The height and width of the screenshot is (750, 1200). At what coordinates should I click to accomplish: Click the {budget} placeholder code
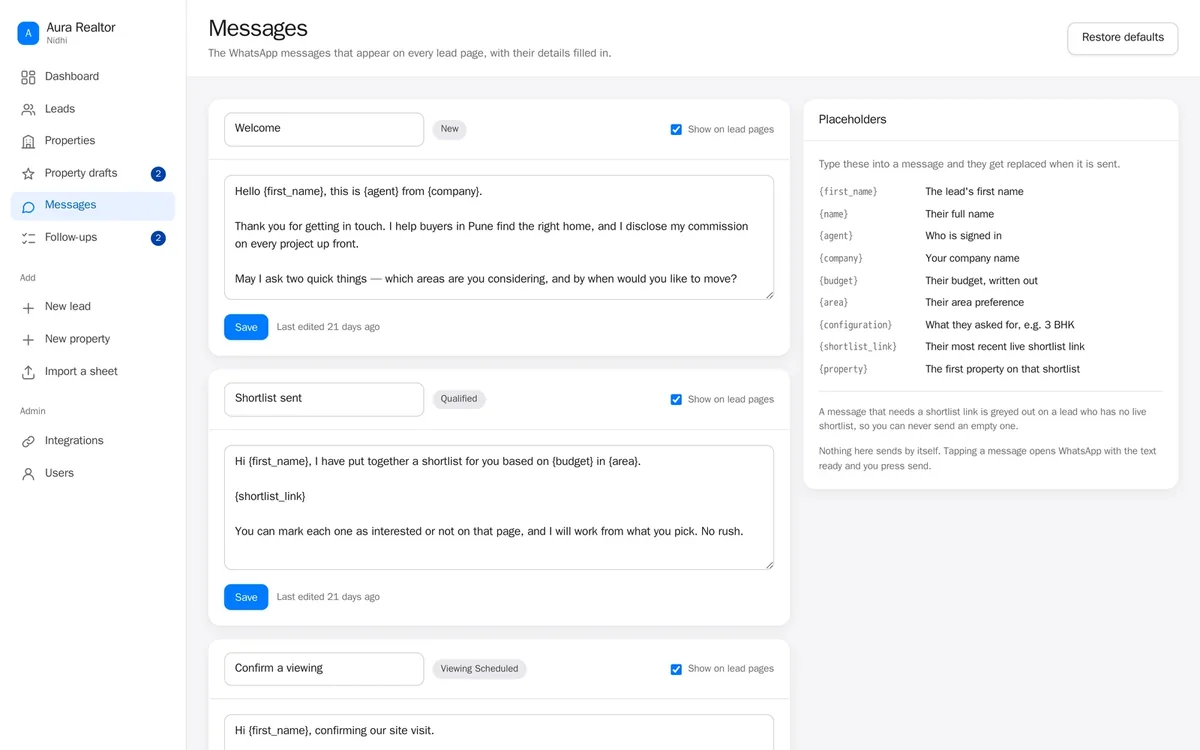click(x=838, y=281)
